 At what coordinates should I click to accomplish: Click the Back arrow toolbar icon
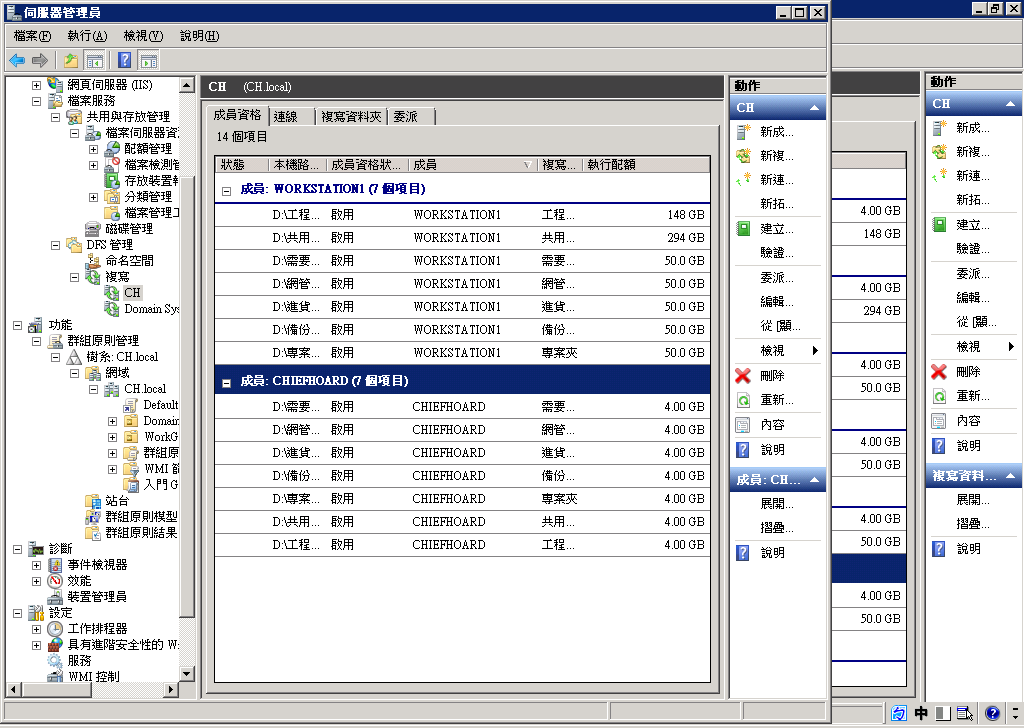point(17,61)
